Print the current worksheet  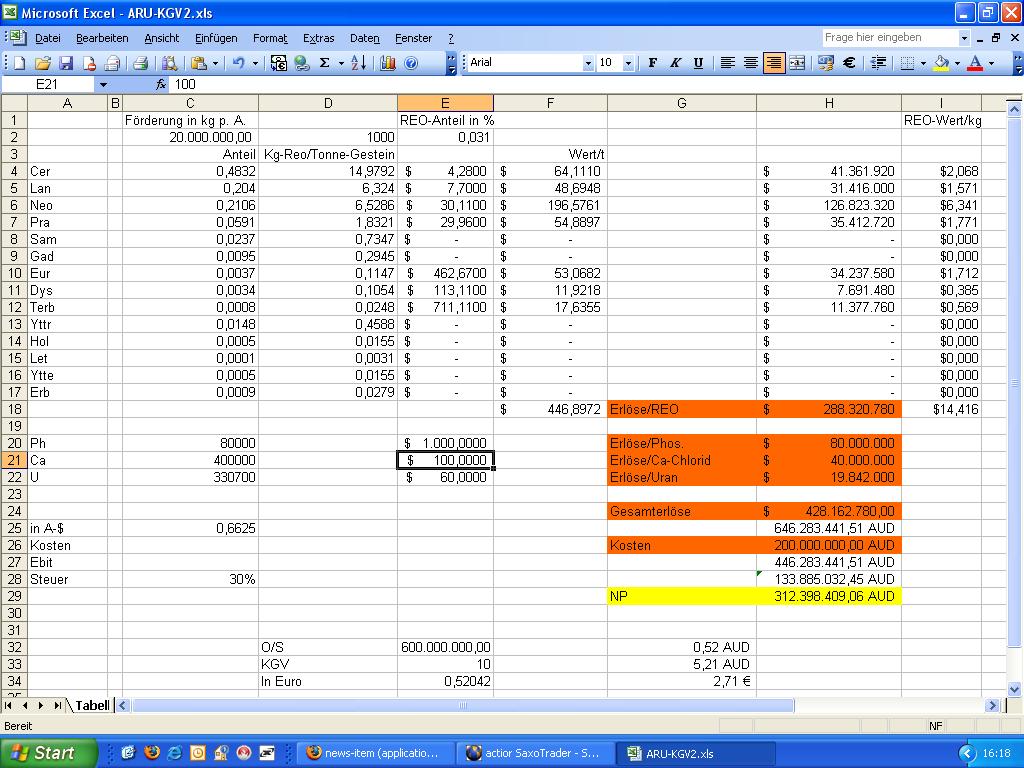140,62
